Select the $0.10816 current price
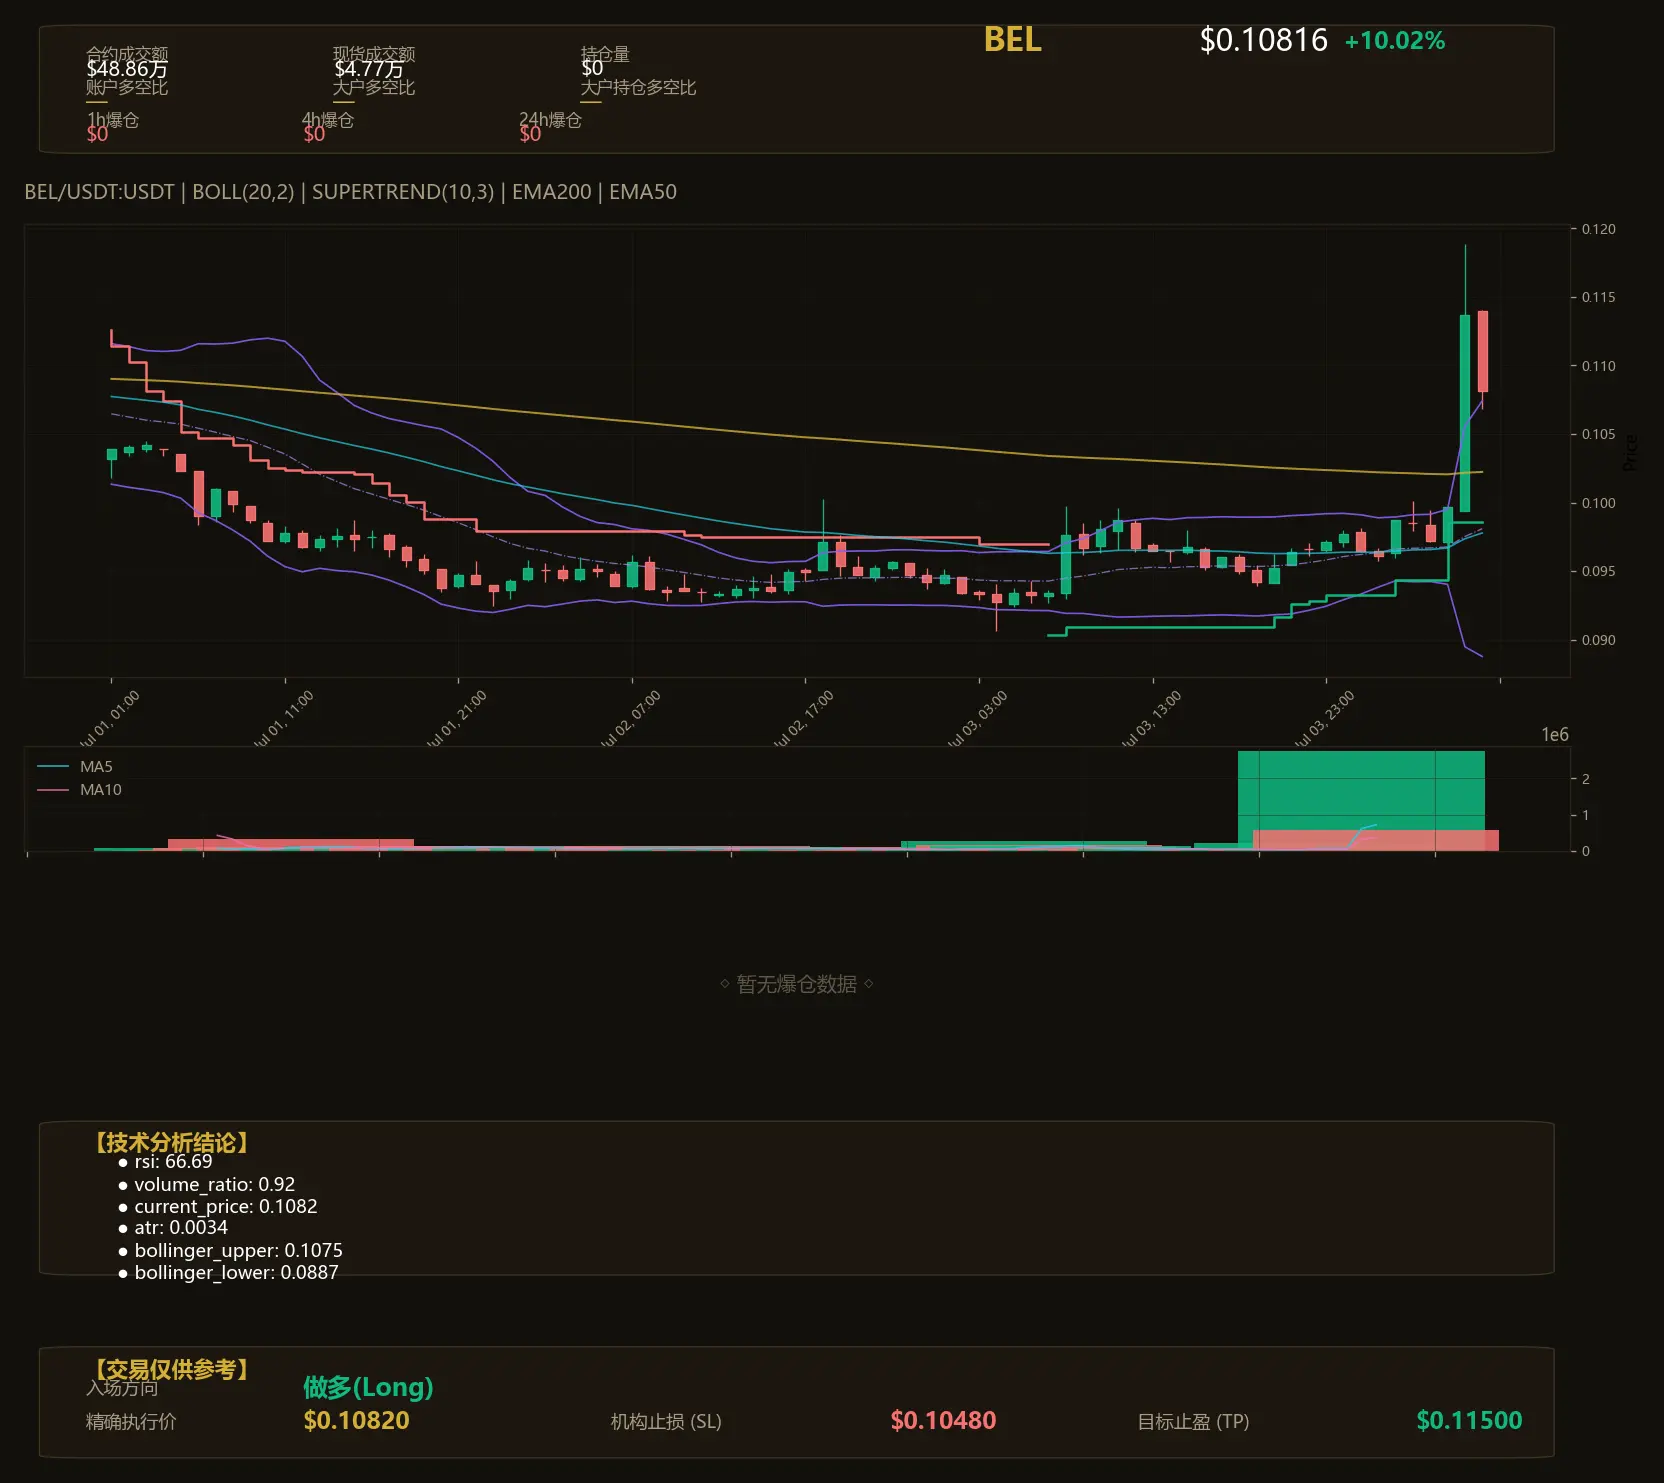This screenshot has width=1664, height=1483. [1264, 41]
